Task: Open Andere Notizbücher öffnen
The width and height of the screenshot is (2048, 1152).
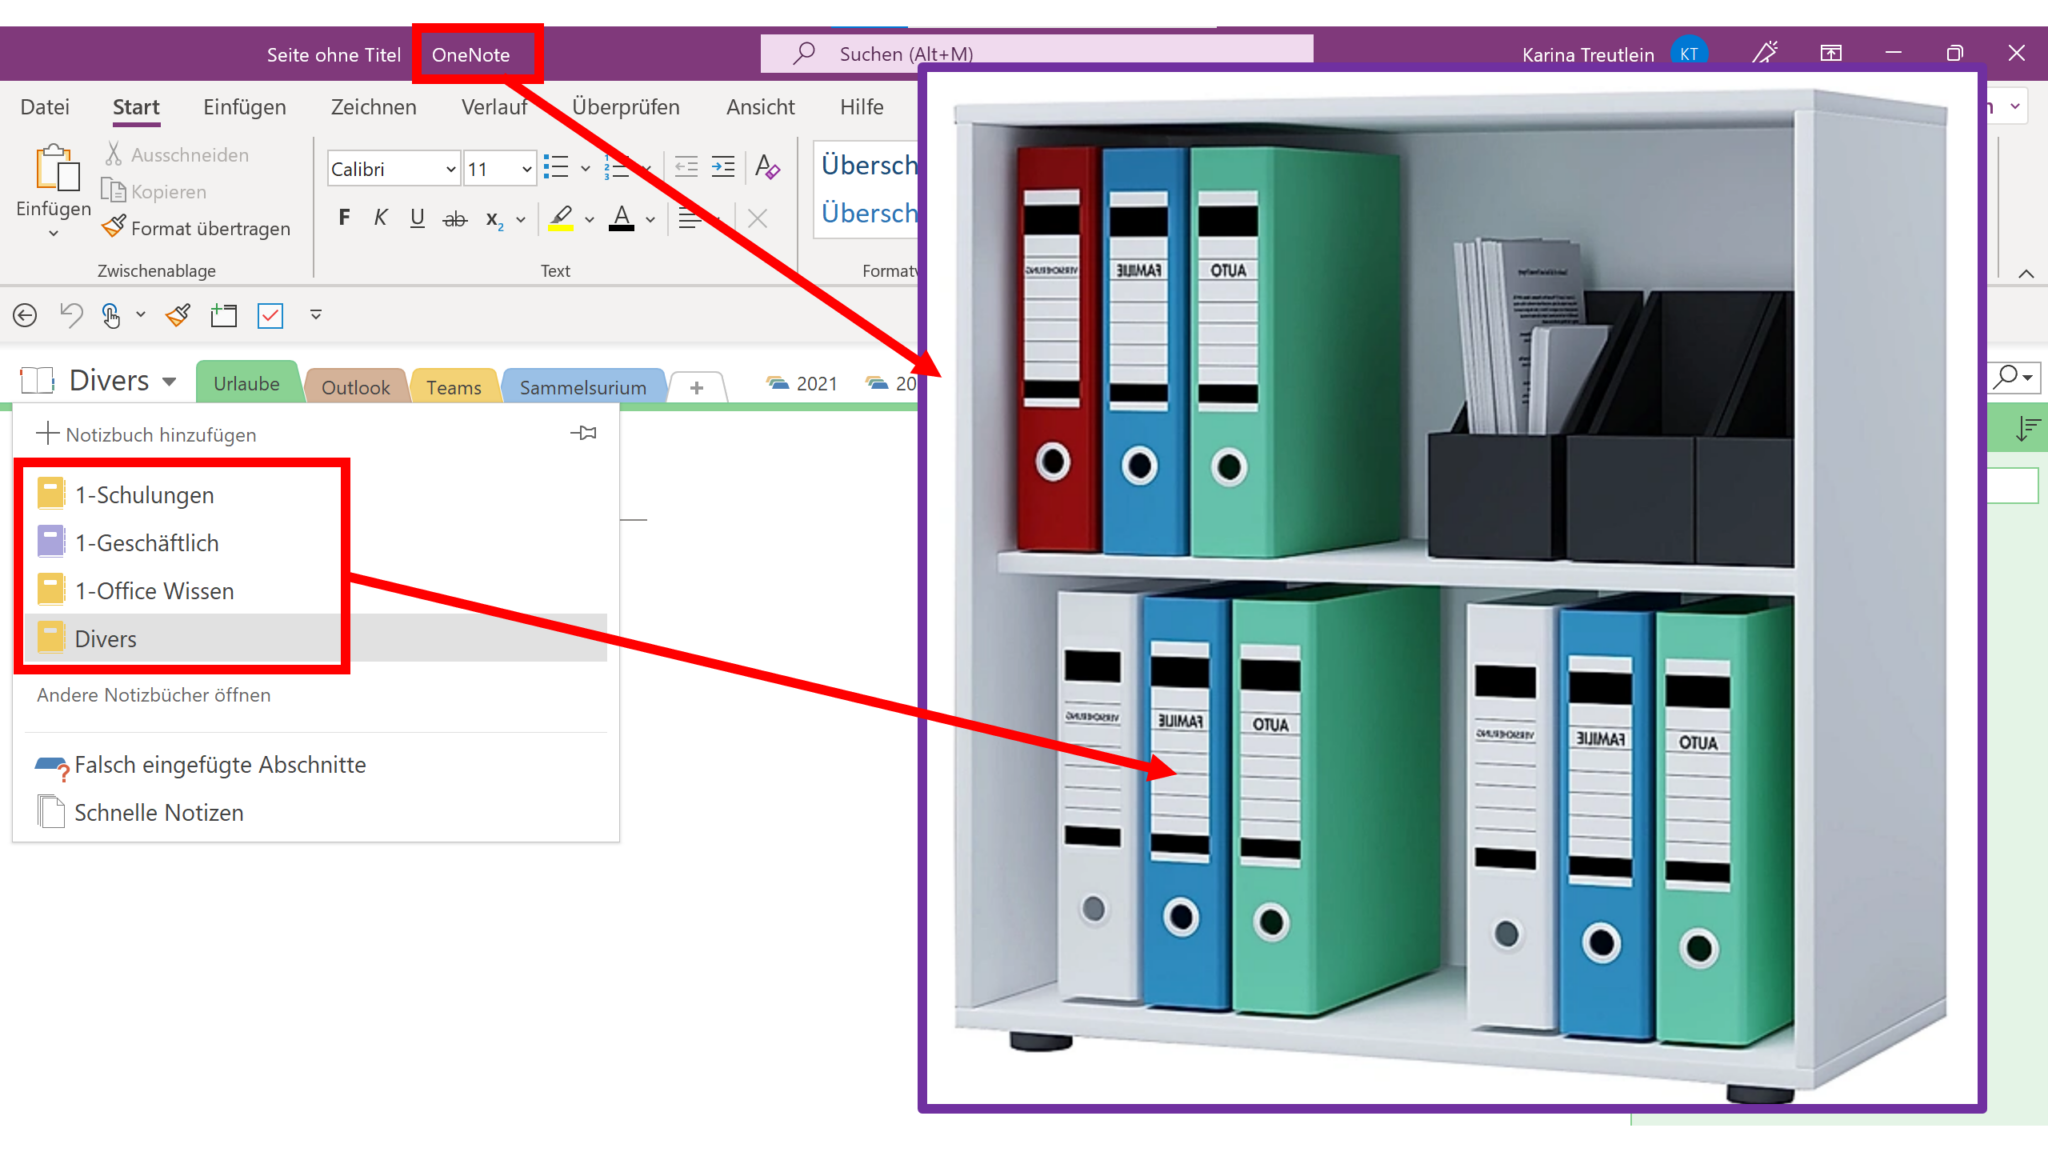Action: (153, 695)
